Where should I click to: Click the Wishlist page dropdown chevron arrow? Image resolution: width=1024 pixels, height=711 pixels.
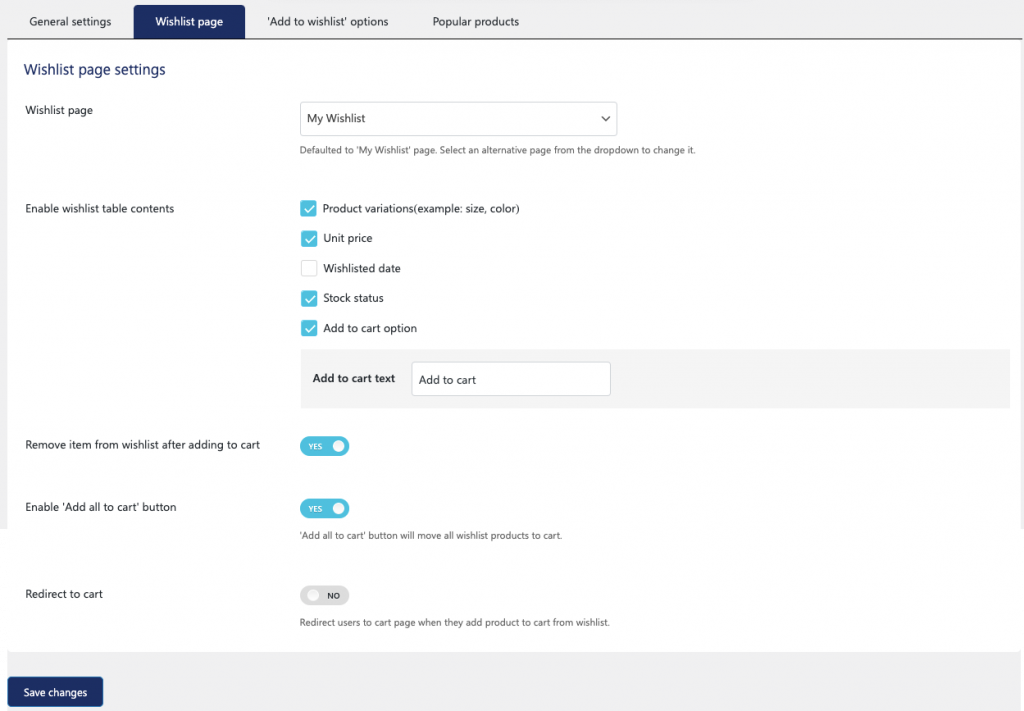(x=605, y=119)
